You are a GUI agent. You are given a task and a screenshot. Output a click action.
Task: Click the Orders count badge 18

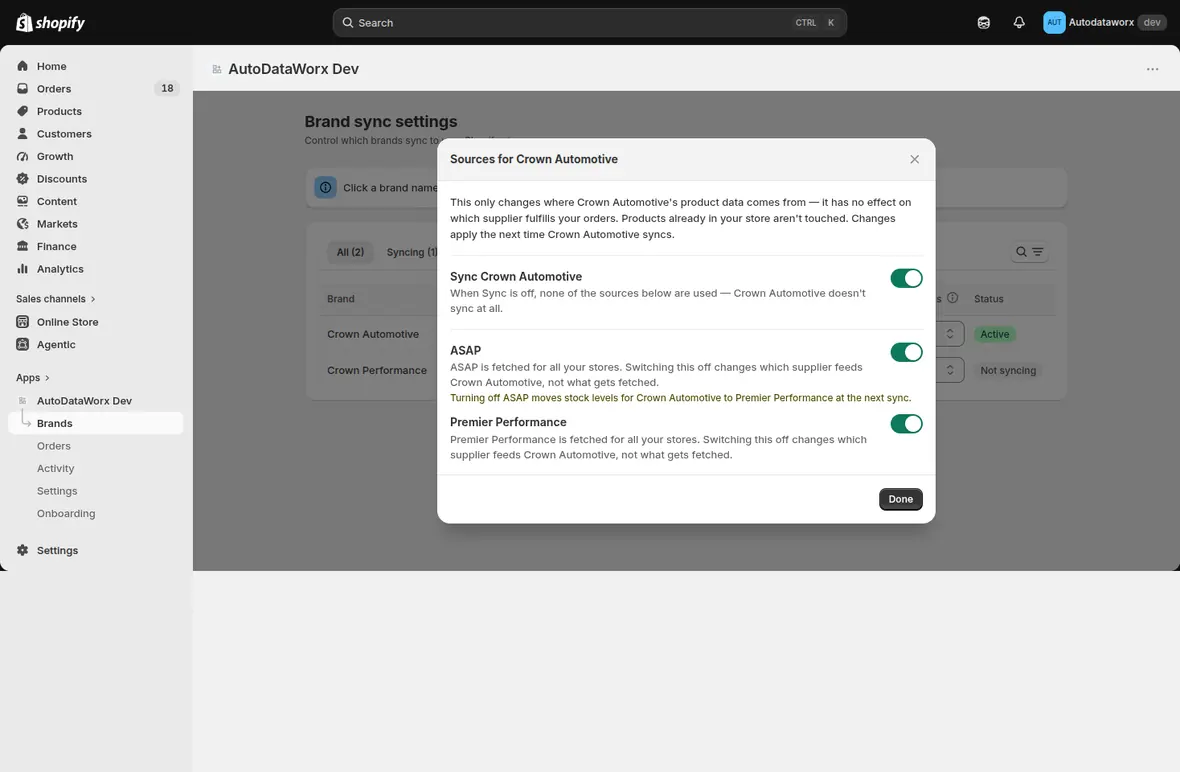(167, 89)
